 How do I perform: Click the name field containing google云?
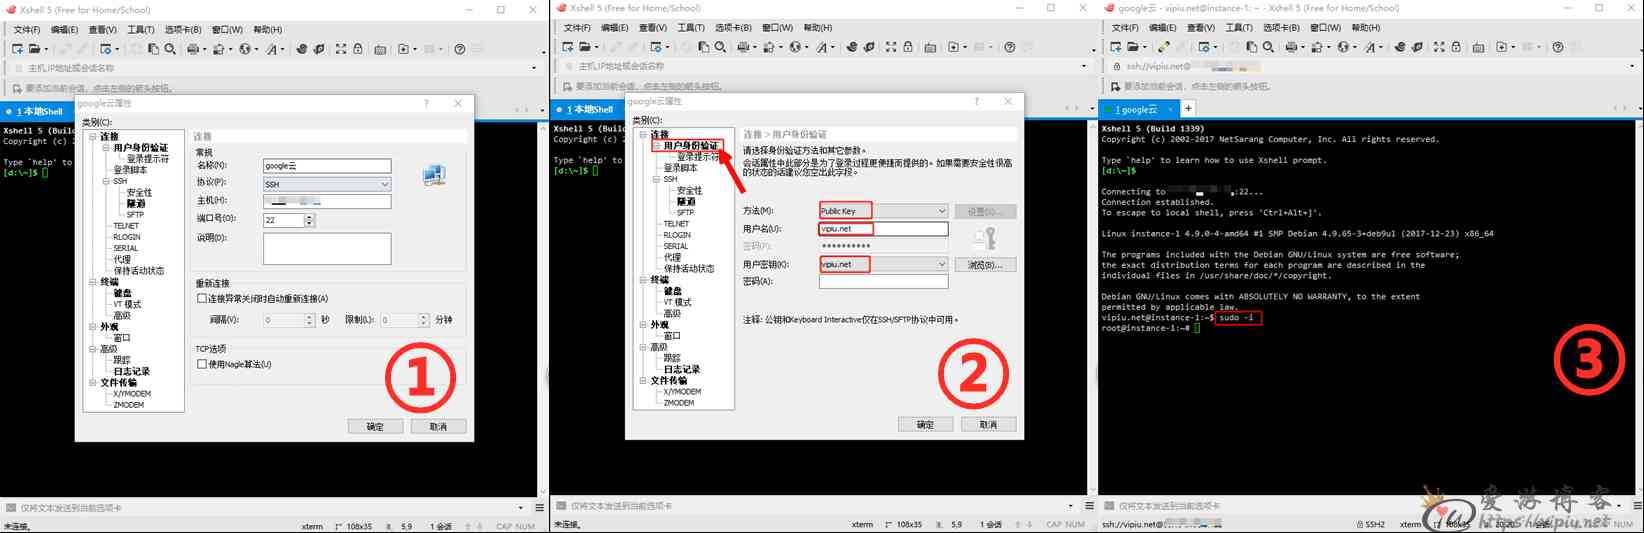(x=327, y=166)
